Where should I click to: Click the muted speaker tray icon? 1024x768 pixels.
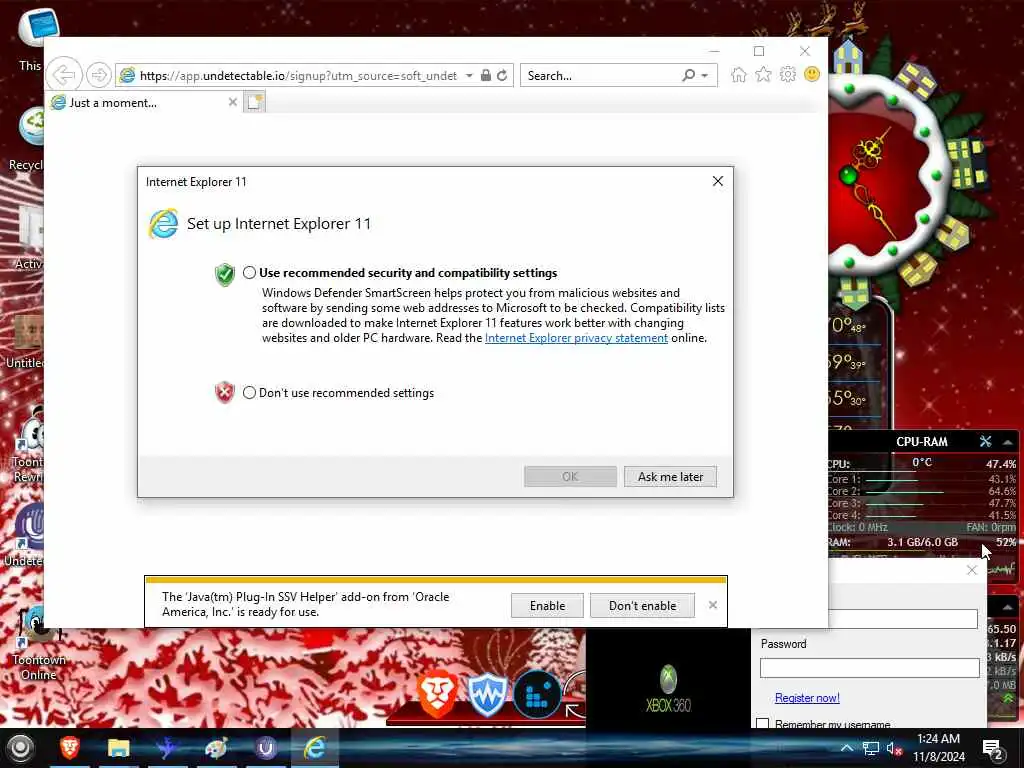894,748
